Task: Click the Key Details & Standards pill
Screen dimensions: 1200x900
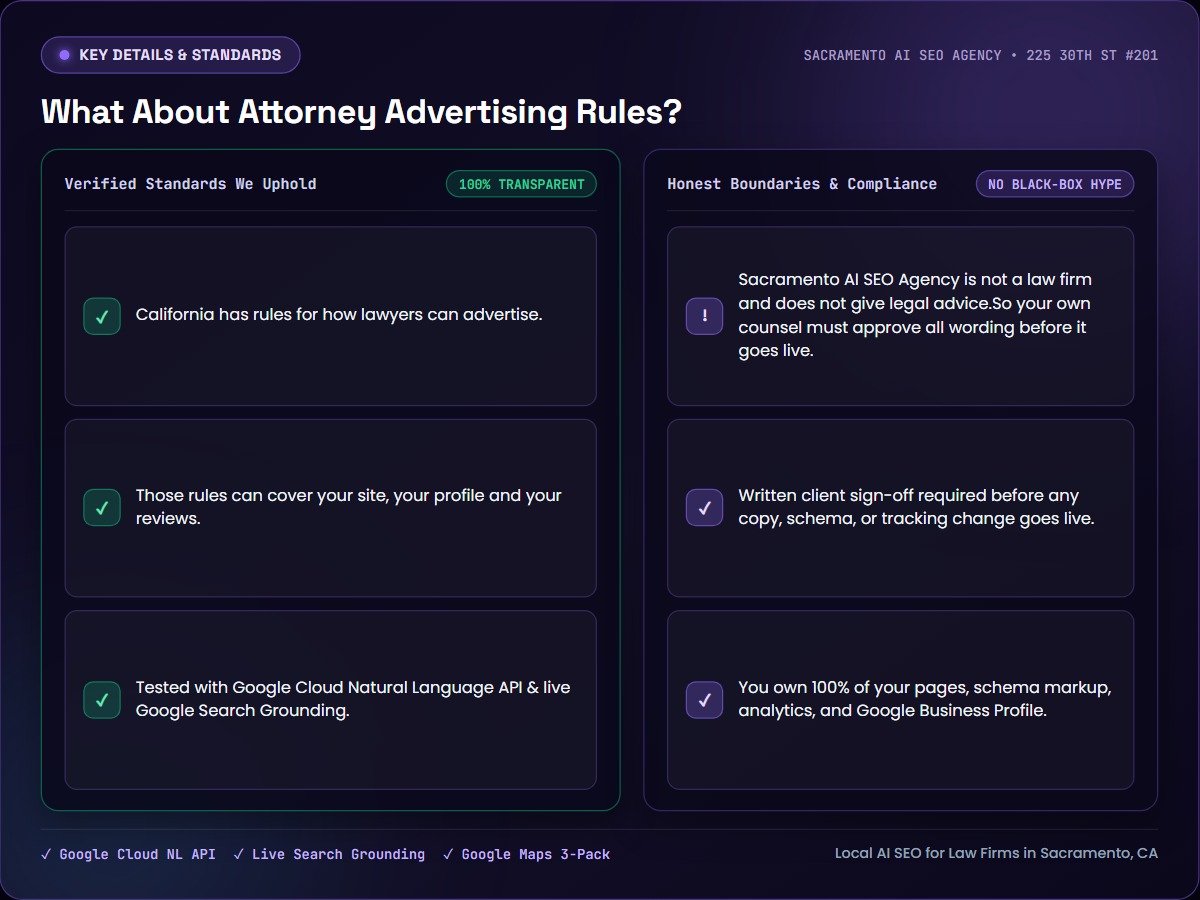Action: coord(171,55)
